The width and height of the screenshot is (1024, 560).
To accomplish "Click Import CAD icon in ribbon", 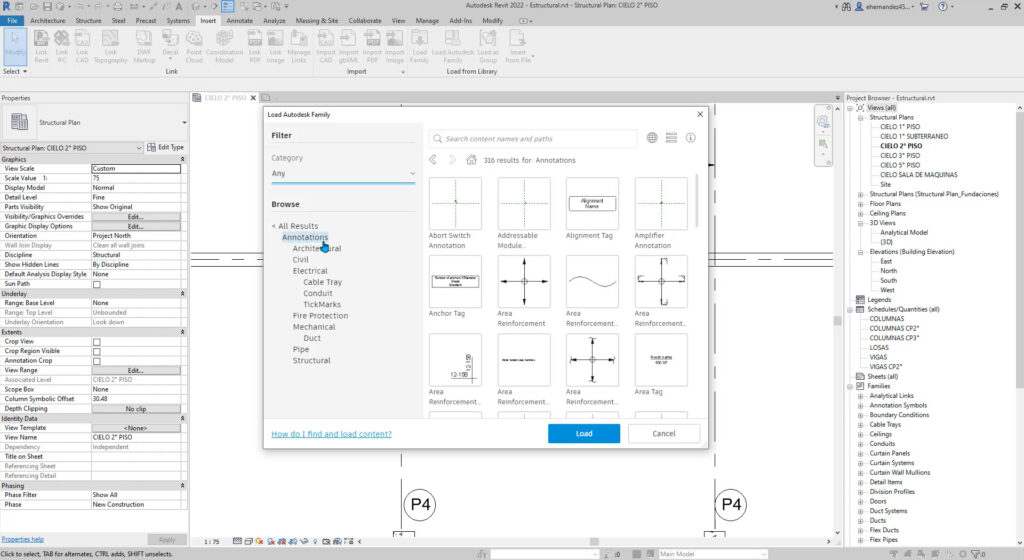I will (326, 46).
